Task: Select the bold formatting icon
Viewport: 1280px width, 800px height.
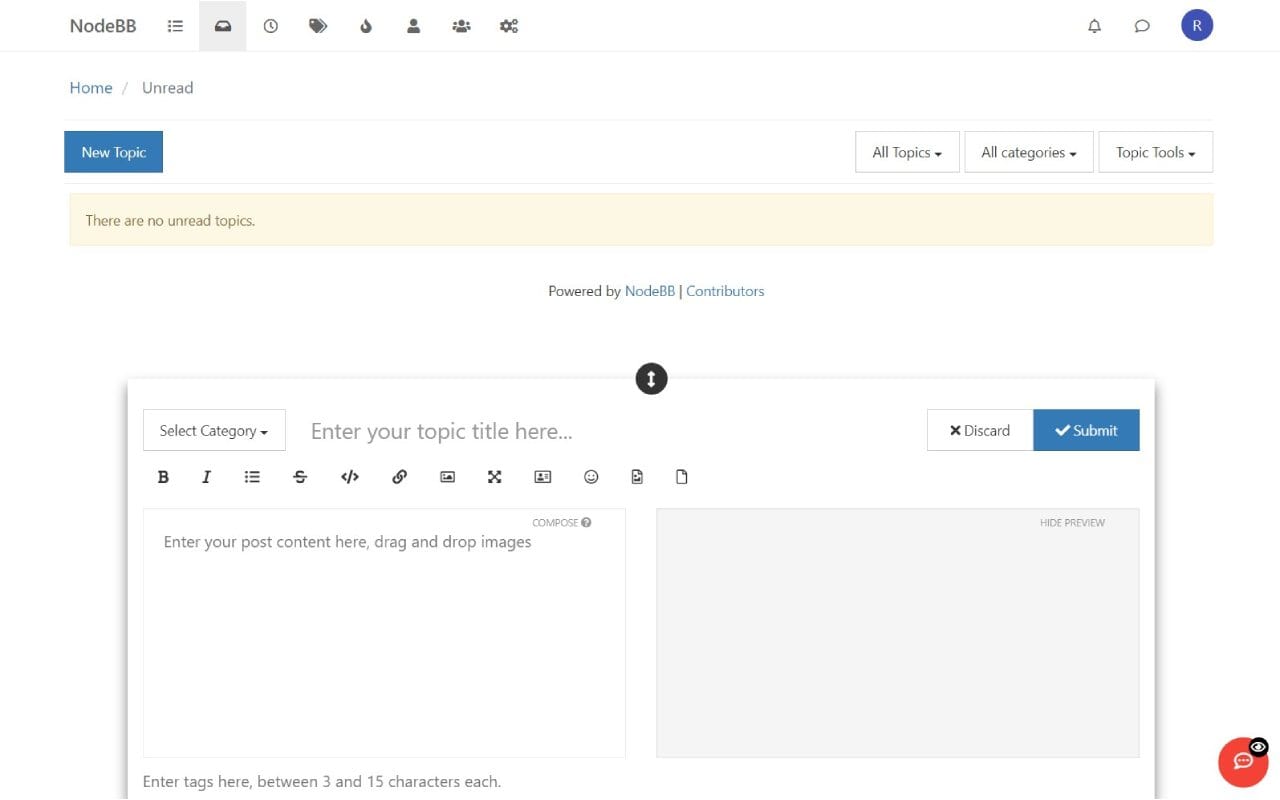Action: coord(163,477)
